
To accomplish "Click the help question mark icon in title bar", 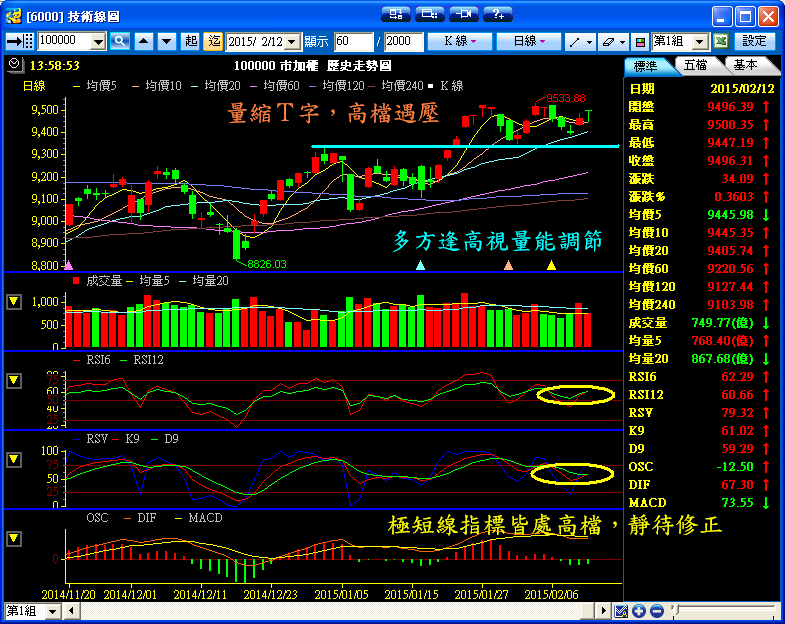I will pos(497,14).
